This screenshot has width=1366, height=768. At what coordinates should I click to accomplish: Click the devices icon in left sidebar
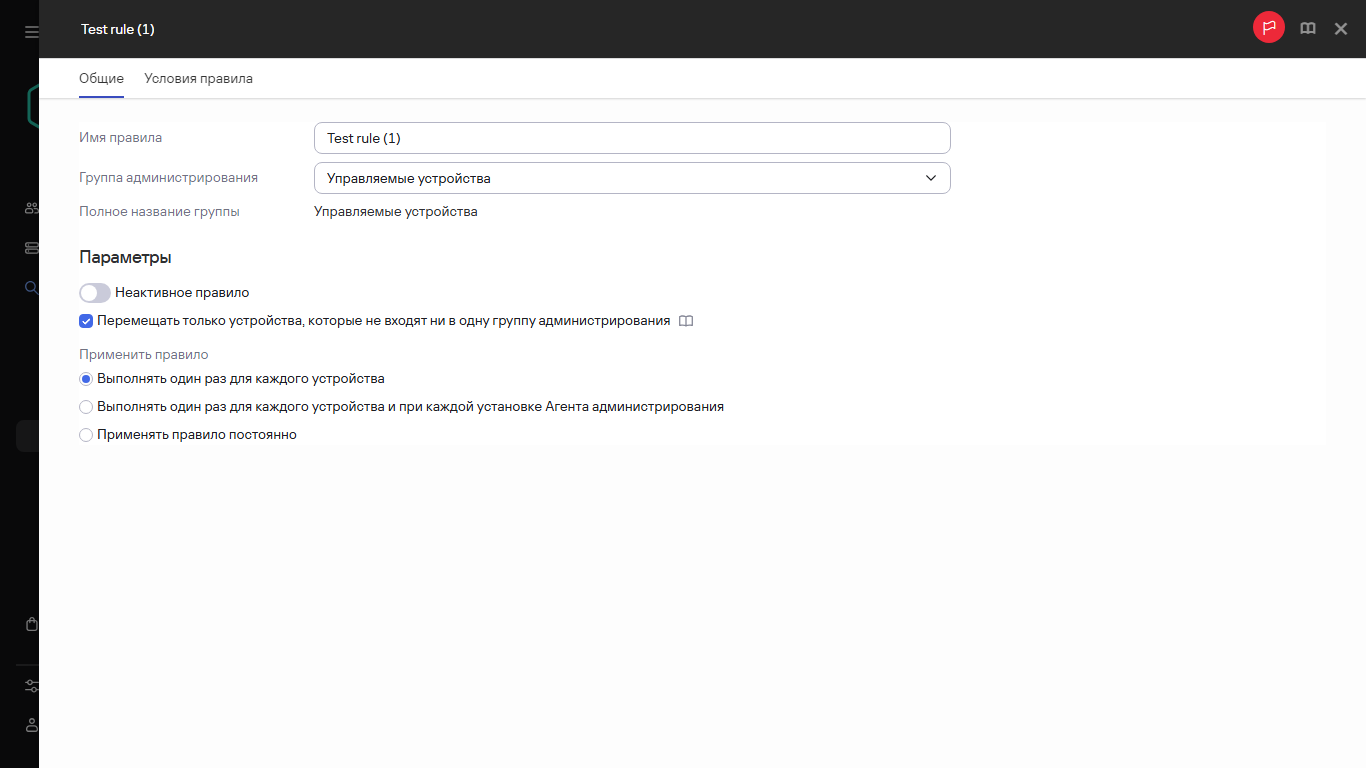[31, 248]
